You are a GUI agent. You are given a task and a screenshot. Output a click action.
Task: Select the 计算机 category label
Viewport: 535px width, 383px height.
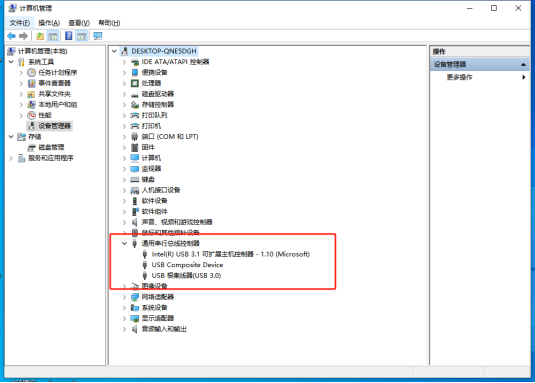pos(151,158)
